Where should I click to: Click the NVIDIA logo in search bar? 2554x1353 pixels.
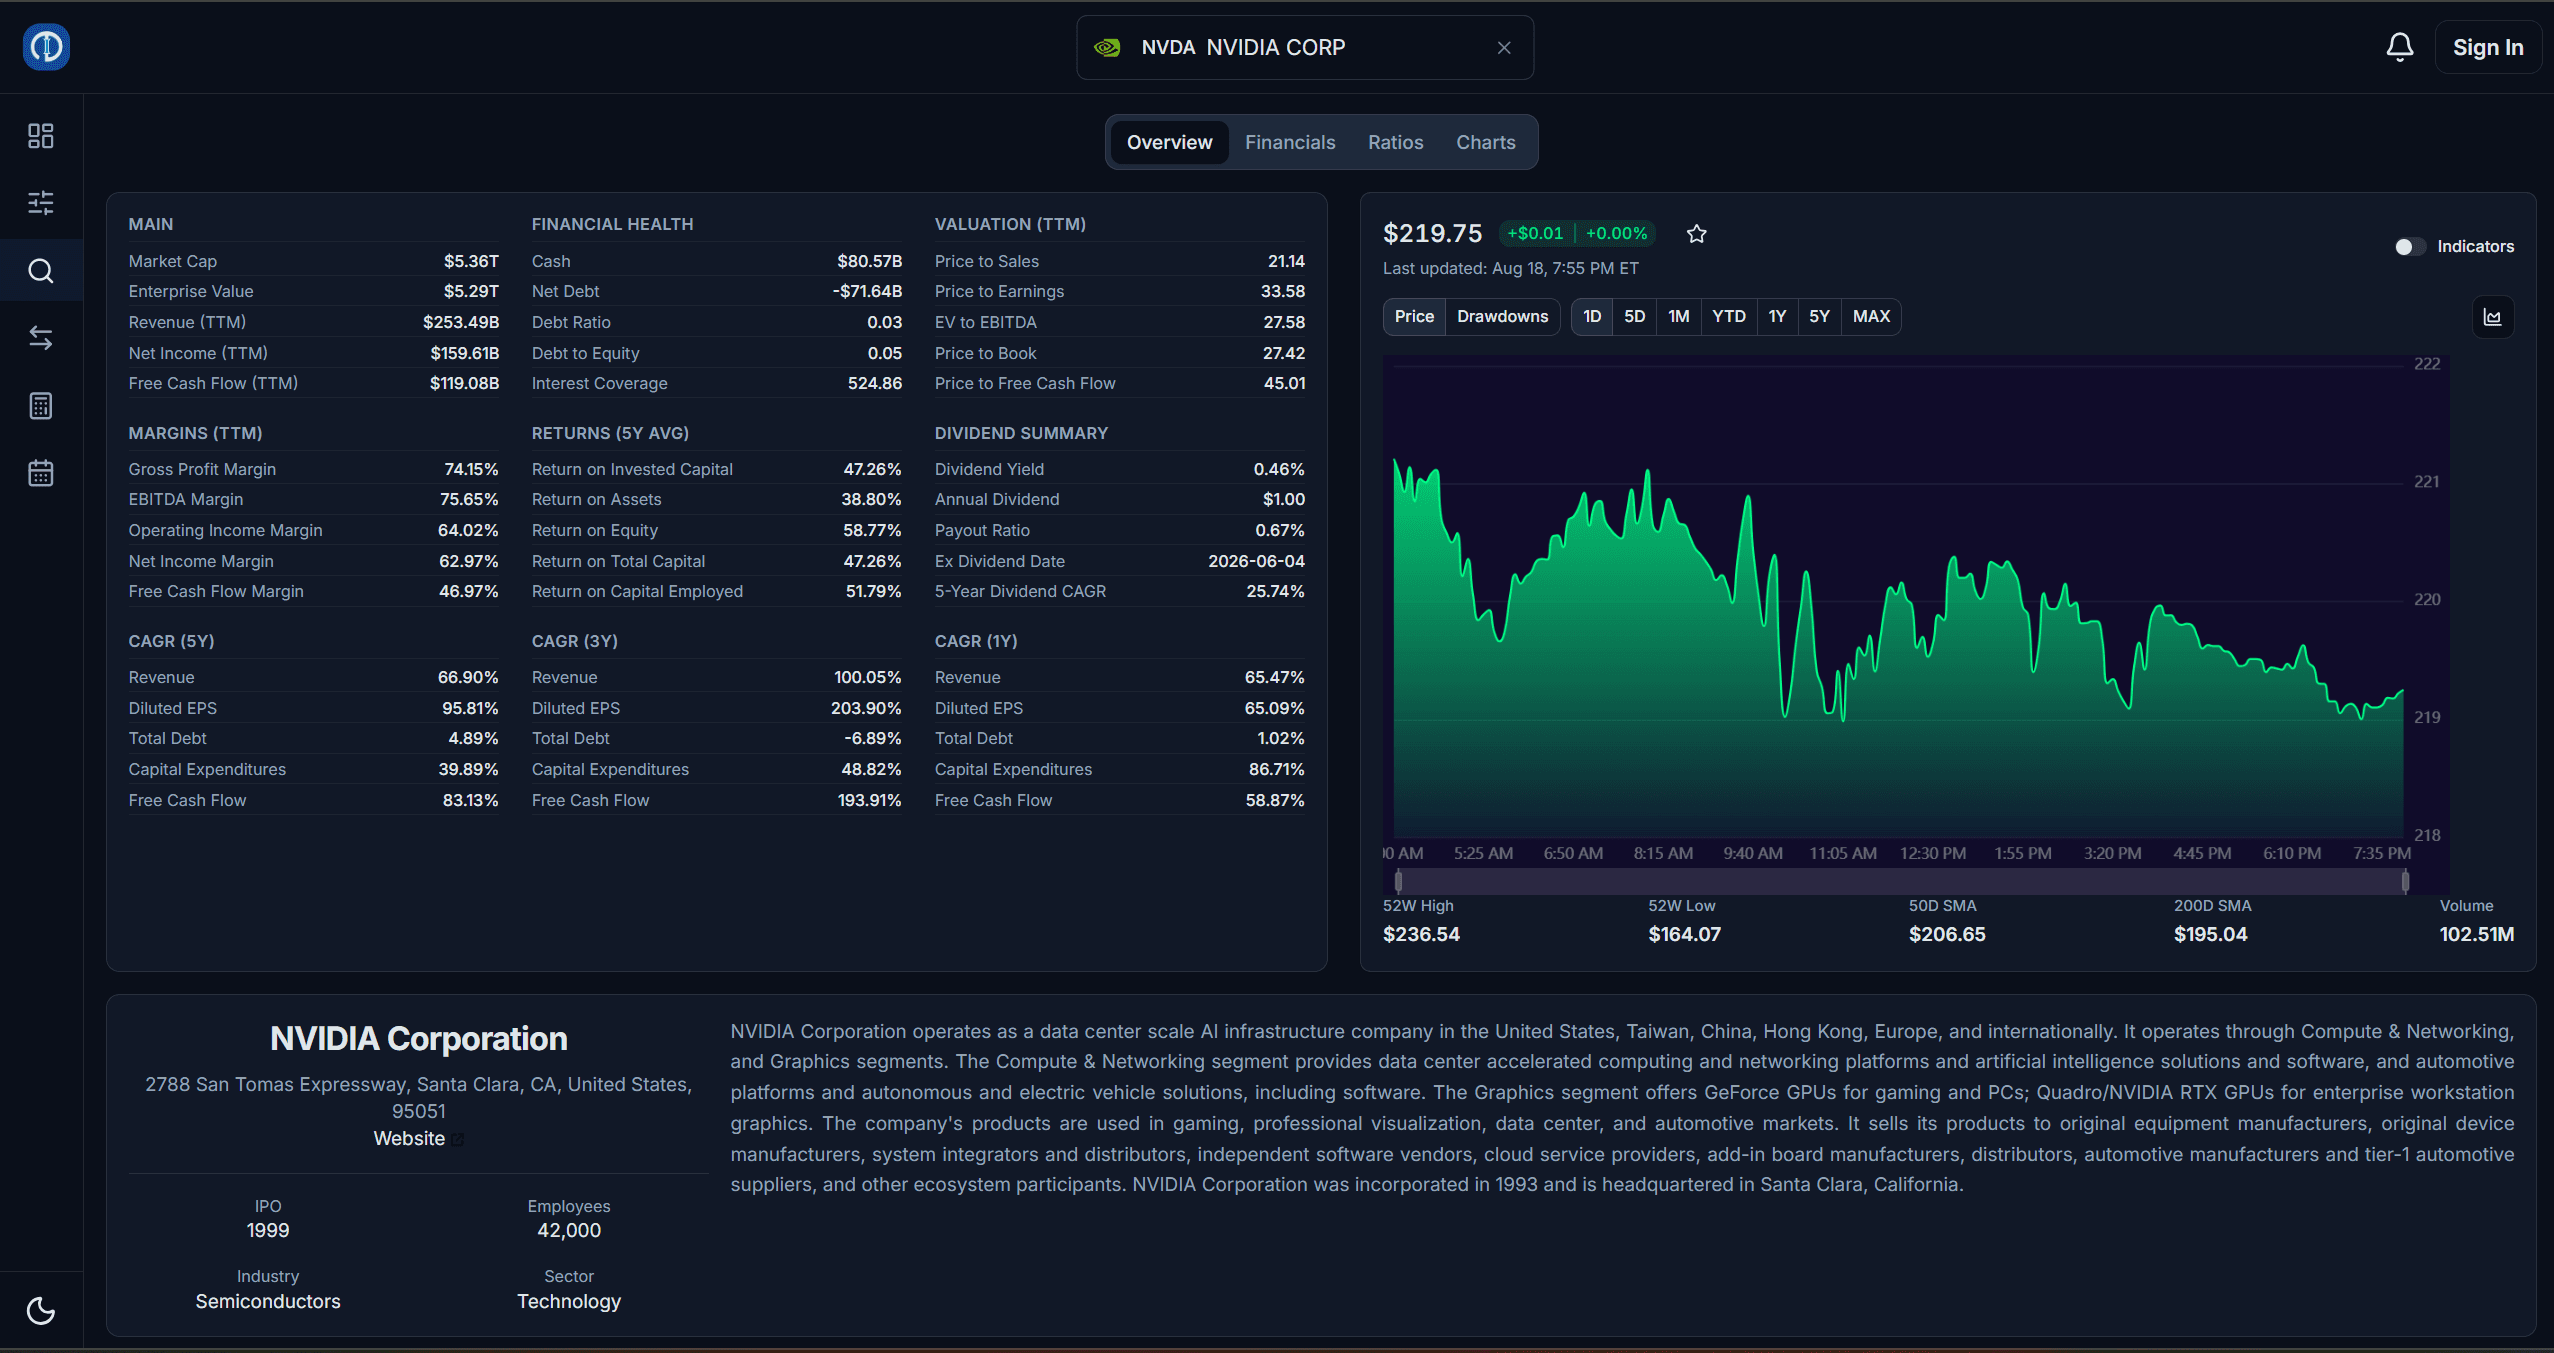click(1107, 48)
